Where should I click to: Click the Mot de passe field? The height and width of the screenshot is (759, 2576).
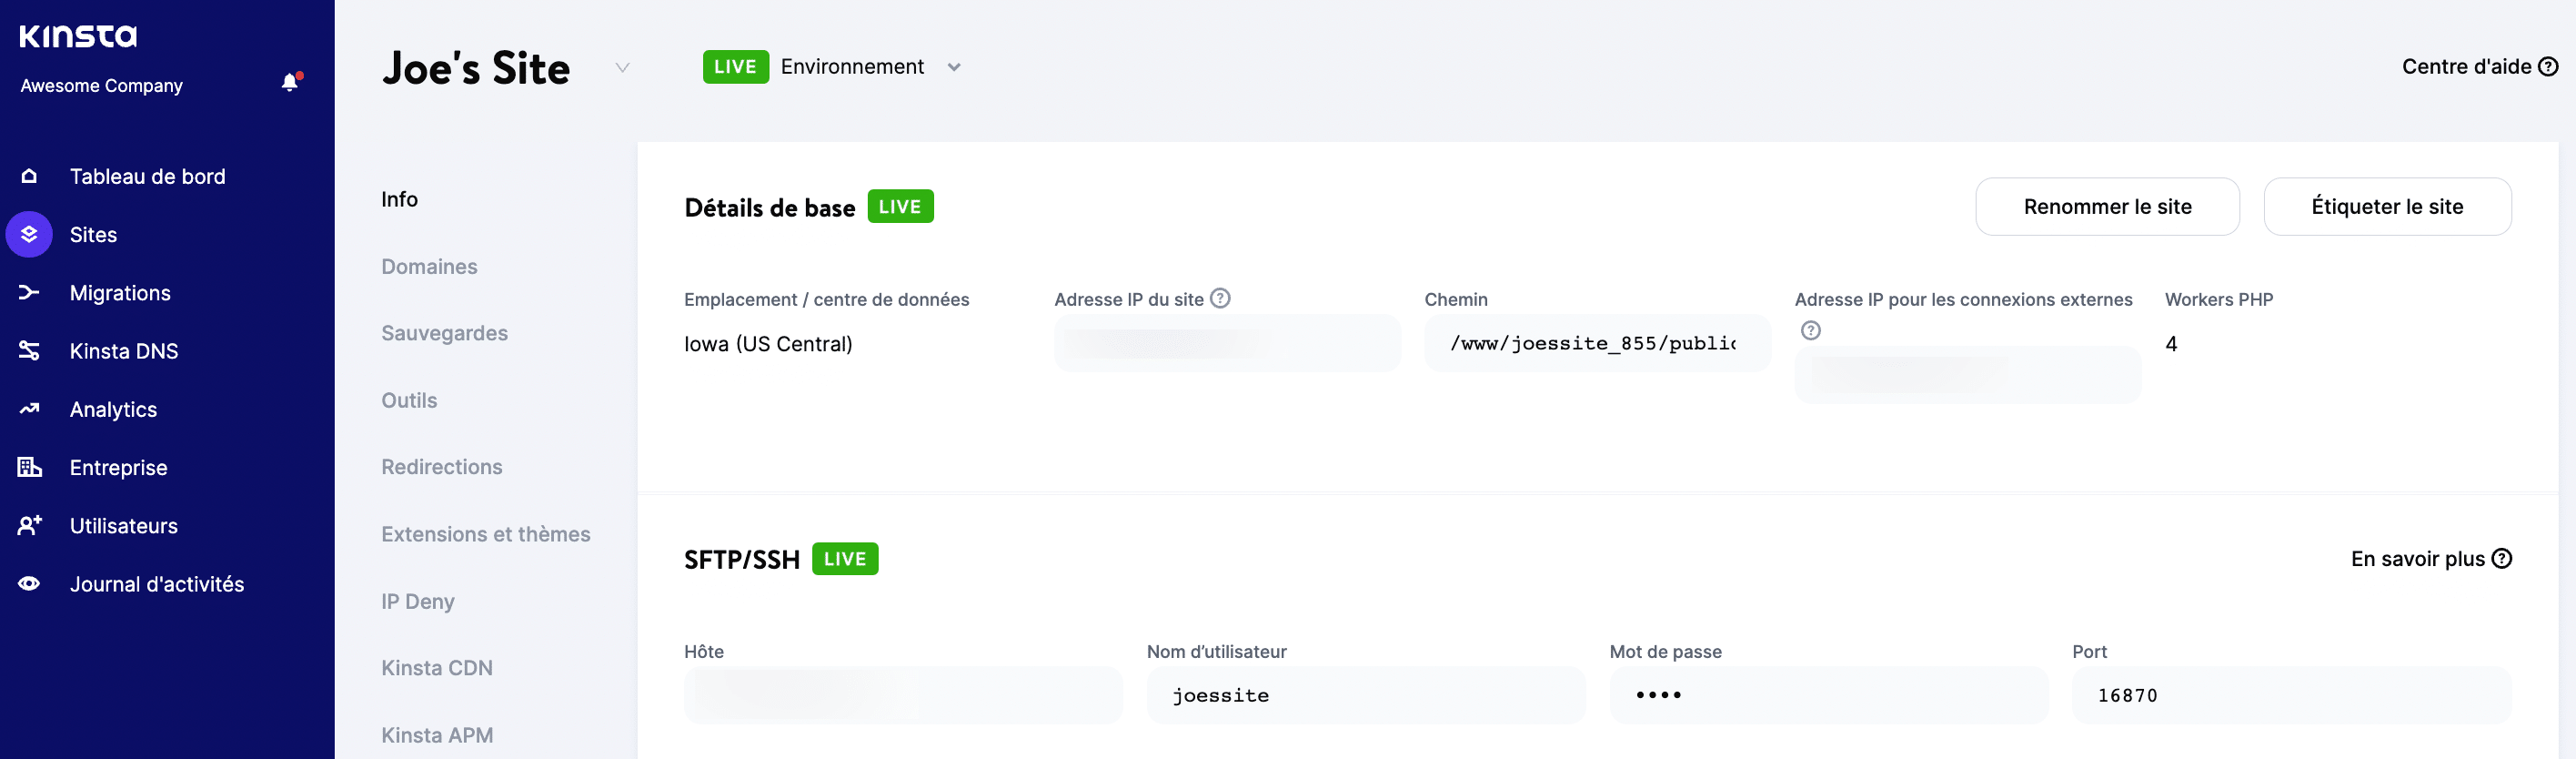point(1828,695)
